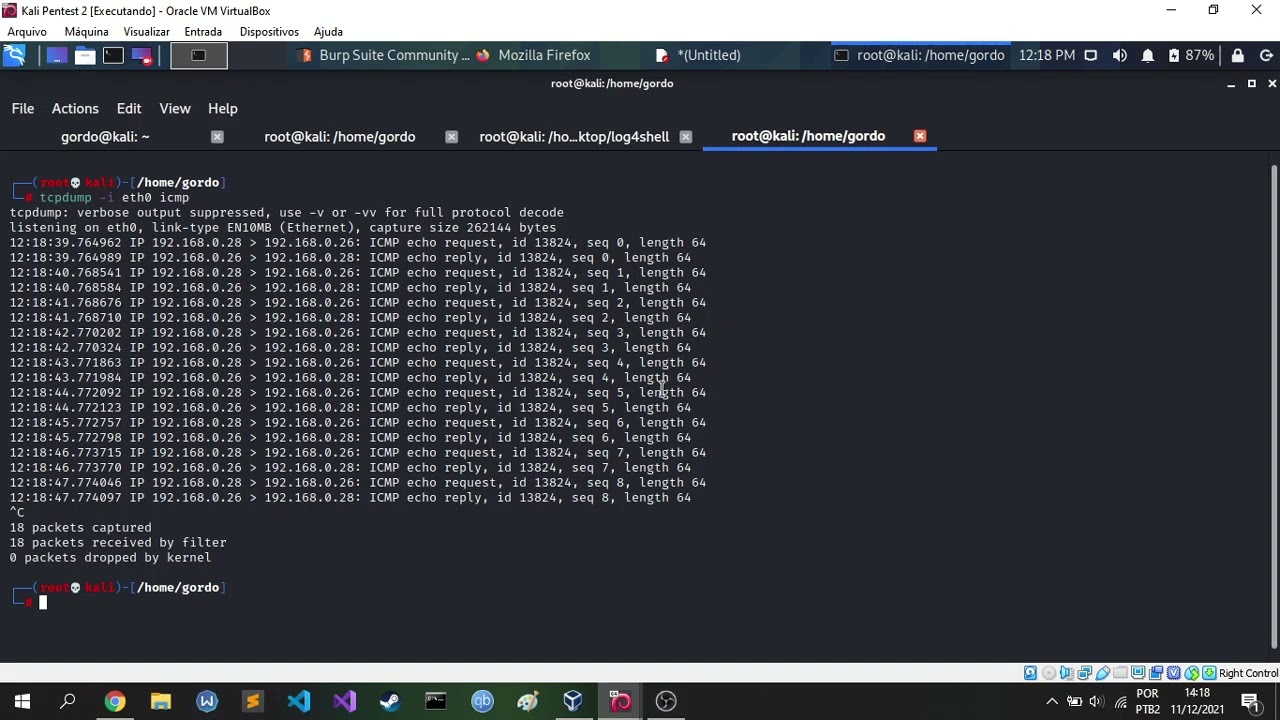Open Windows network tray icon

[1121, 702]
